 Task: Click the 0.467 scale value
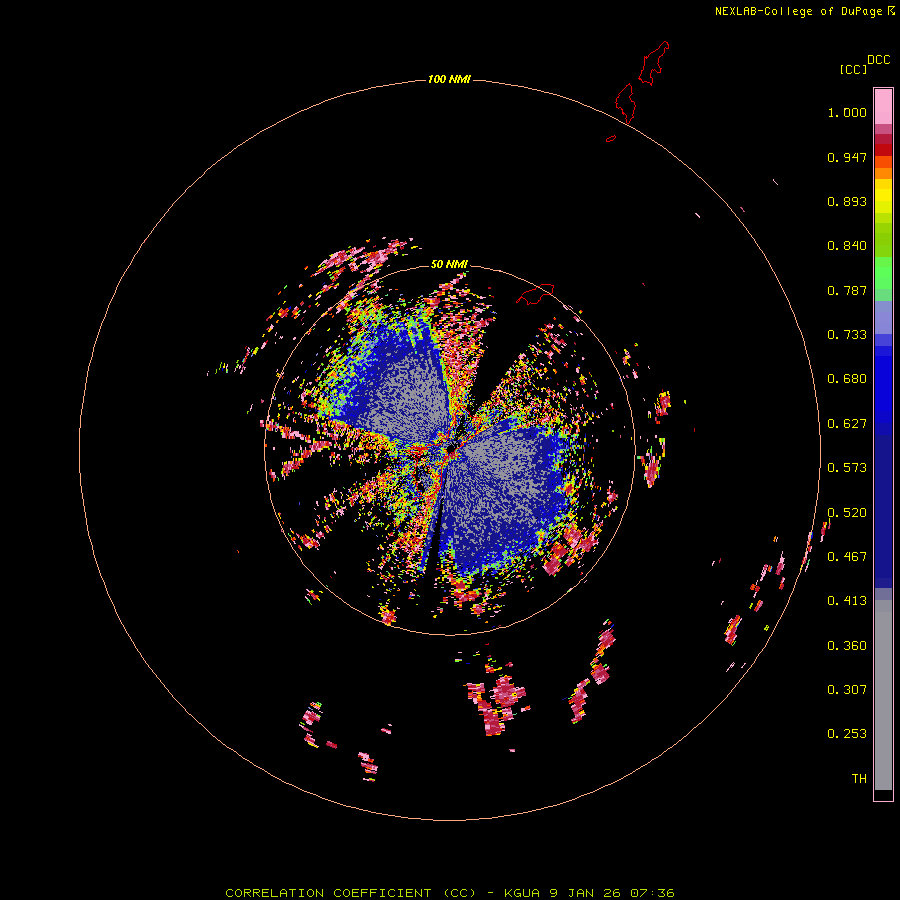[847, 557]
